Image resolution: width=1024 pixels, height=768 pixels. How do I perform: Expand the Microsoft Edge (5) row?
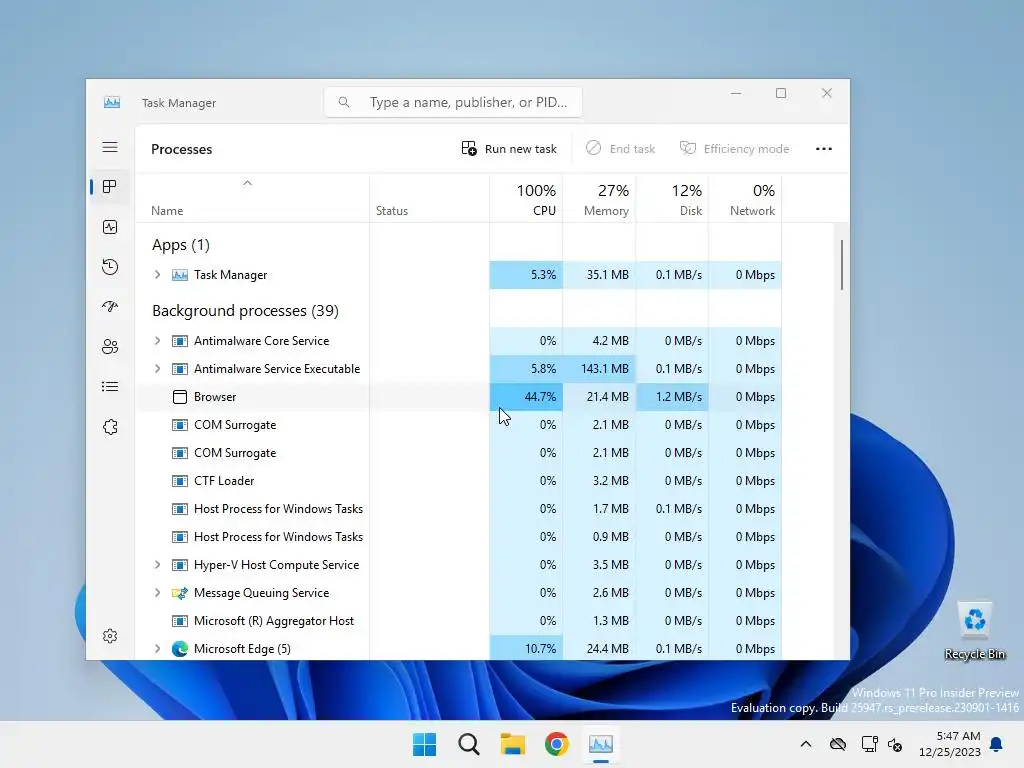[157, 648]
